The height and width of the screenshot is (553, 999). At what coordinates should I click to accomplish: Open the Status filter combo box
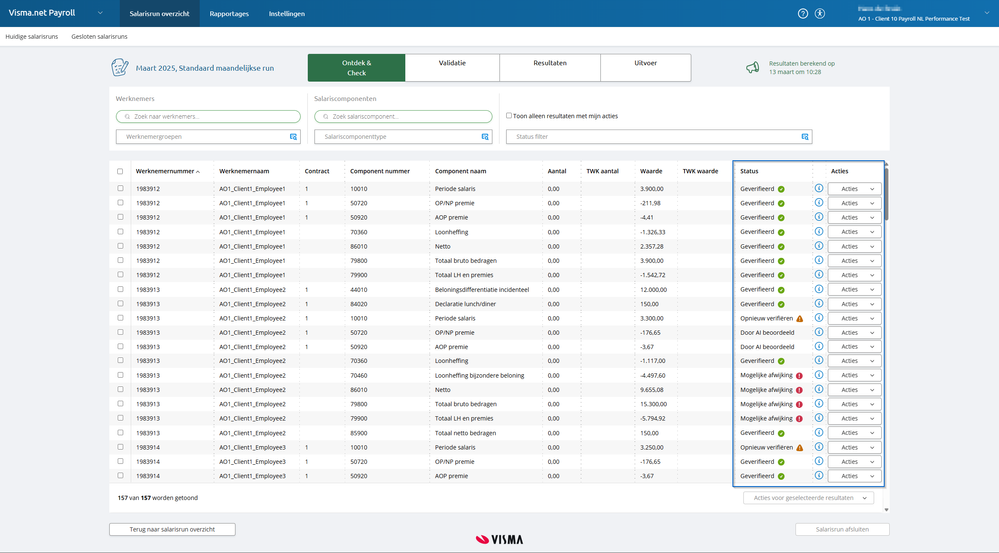click(x=659, y=136)
